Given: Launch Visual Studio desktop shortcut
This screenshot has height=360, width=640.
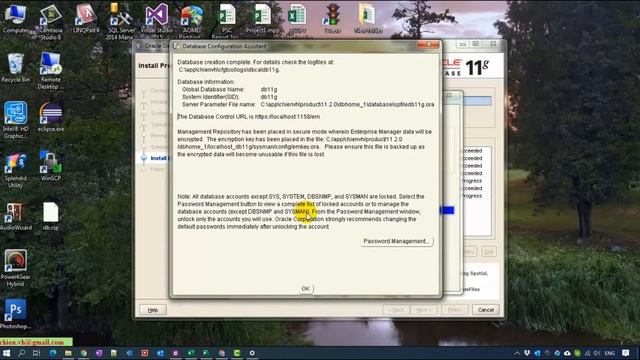Looking at the screenshot, I should pos(157,20).
